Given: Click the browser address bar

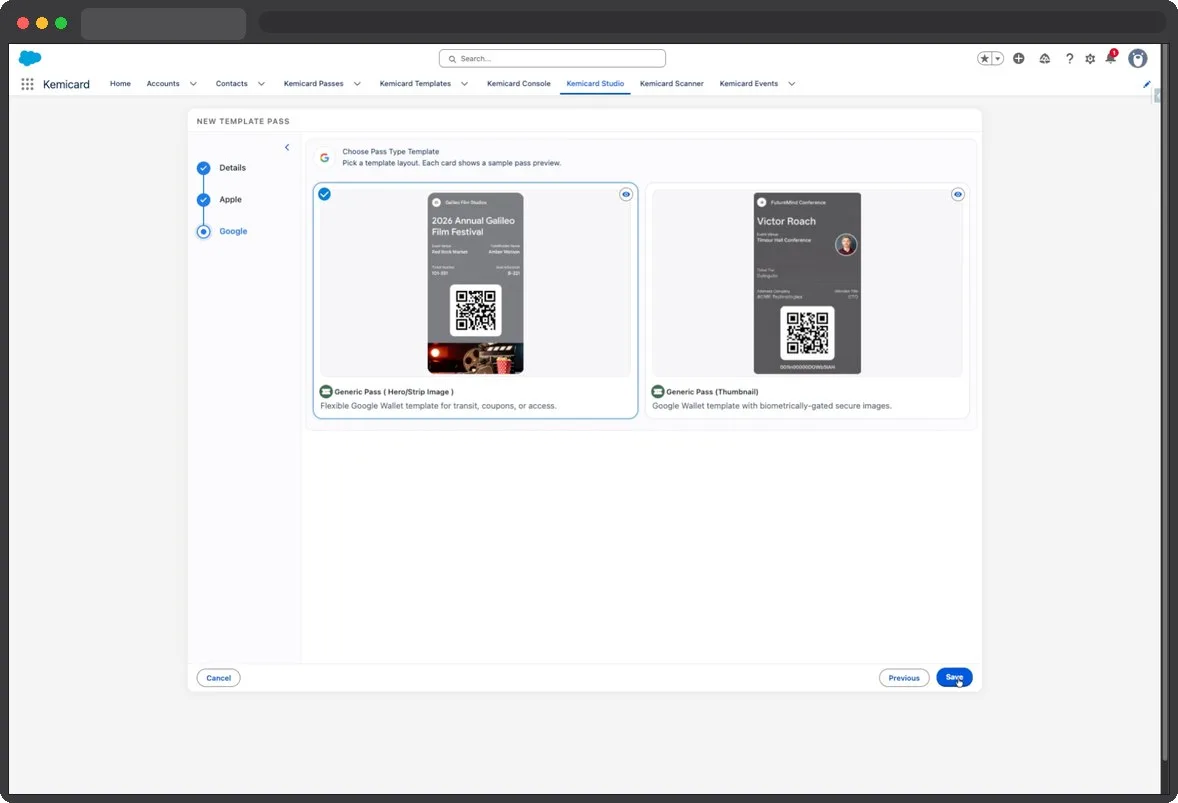Looking at the screenshot, I should [x=712, y=23].
